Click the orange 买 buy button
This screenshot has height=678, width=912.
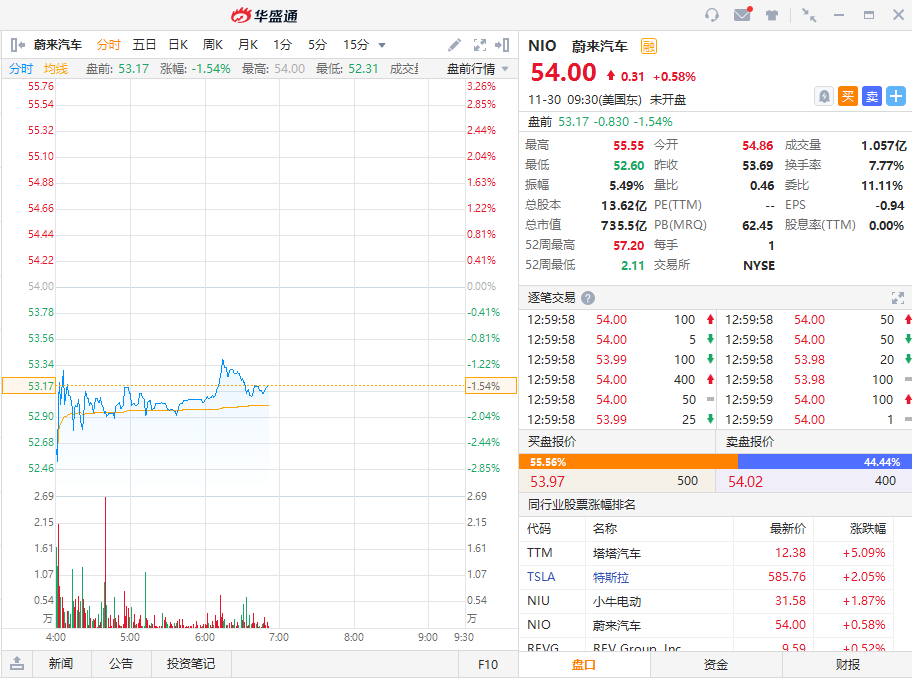pos(848,96)
